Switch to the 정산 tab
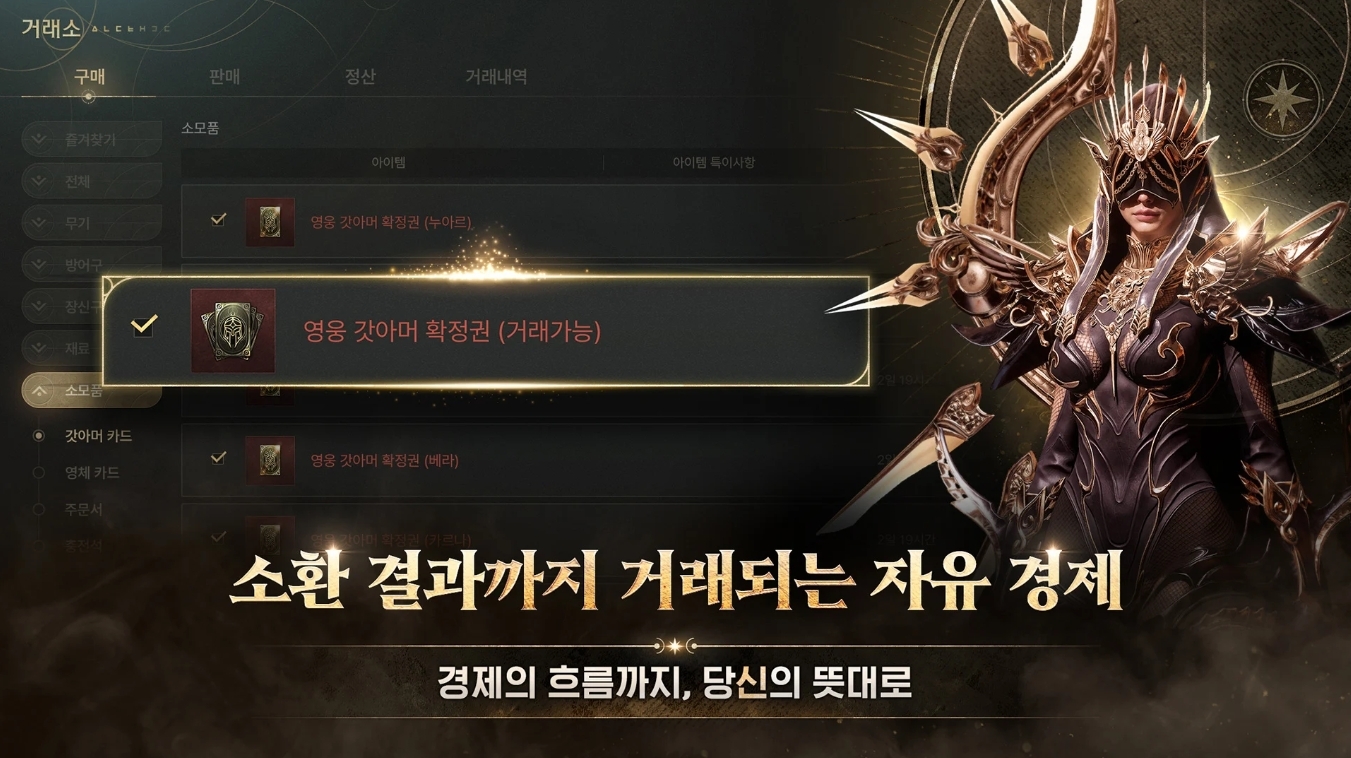Screen dimensions: 1351x758 pyautogui.click(x=360, y=76)
